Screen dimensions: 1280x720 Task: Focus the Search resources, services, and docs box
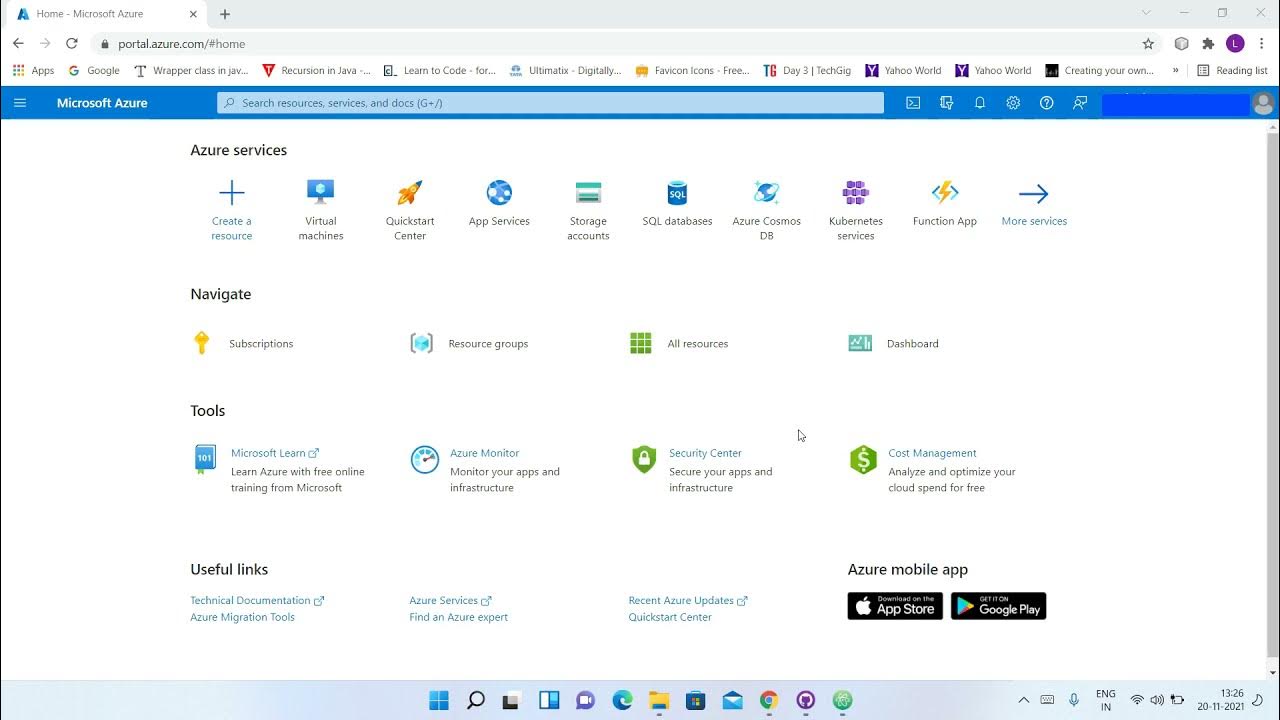click(550, 103)
